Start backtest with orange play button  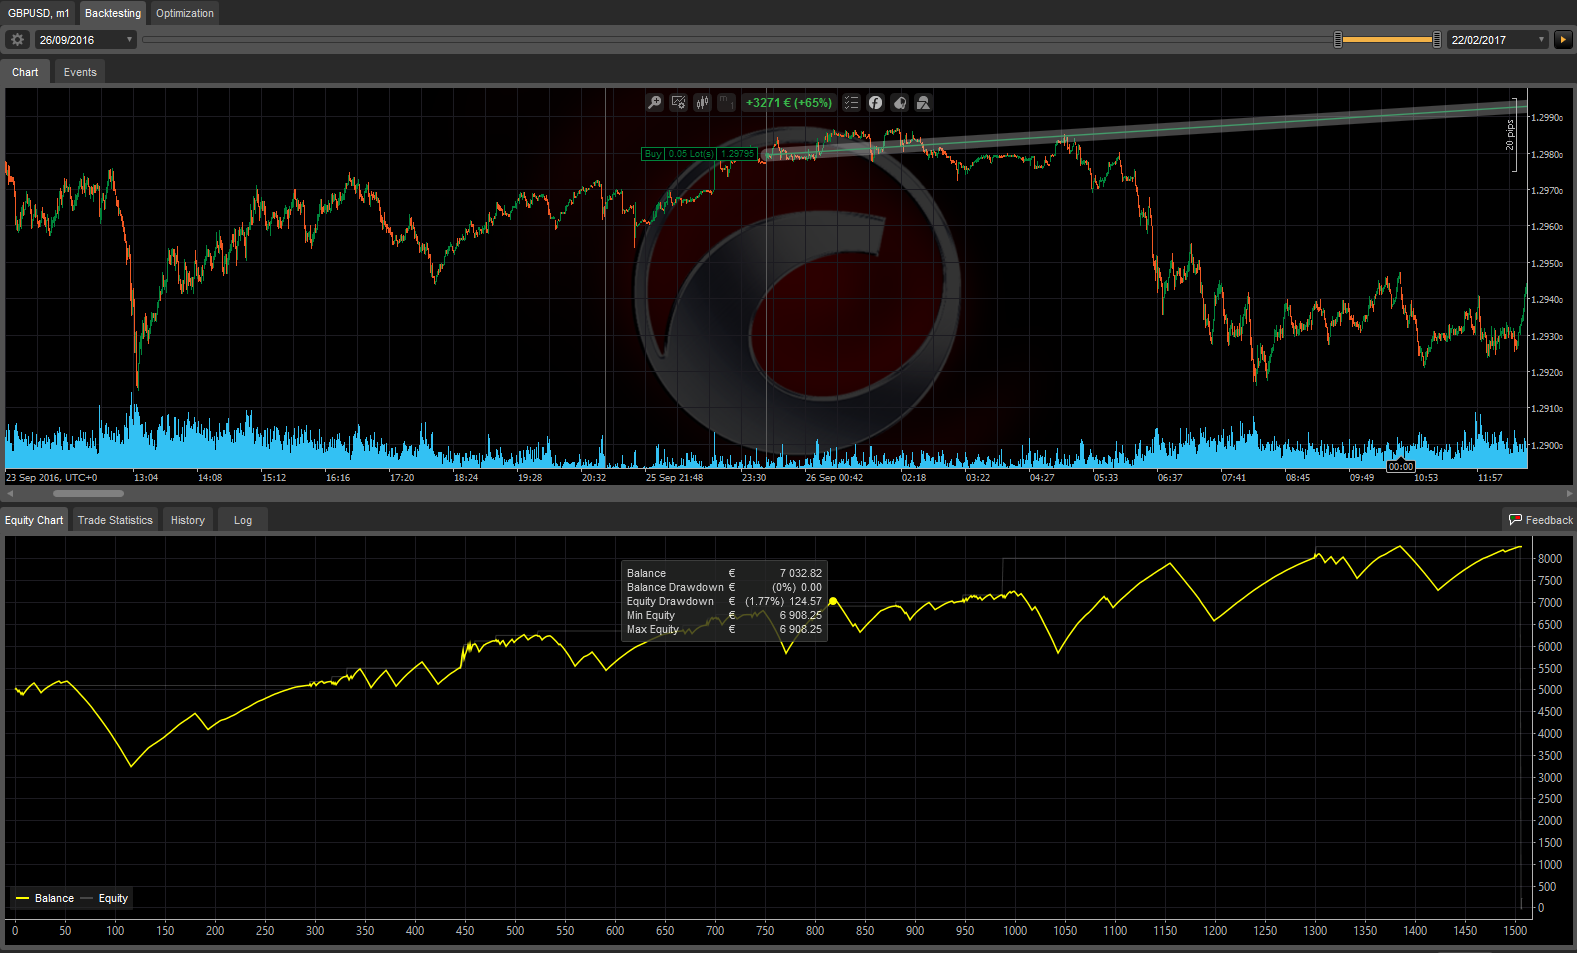(1563, 40)
